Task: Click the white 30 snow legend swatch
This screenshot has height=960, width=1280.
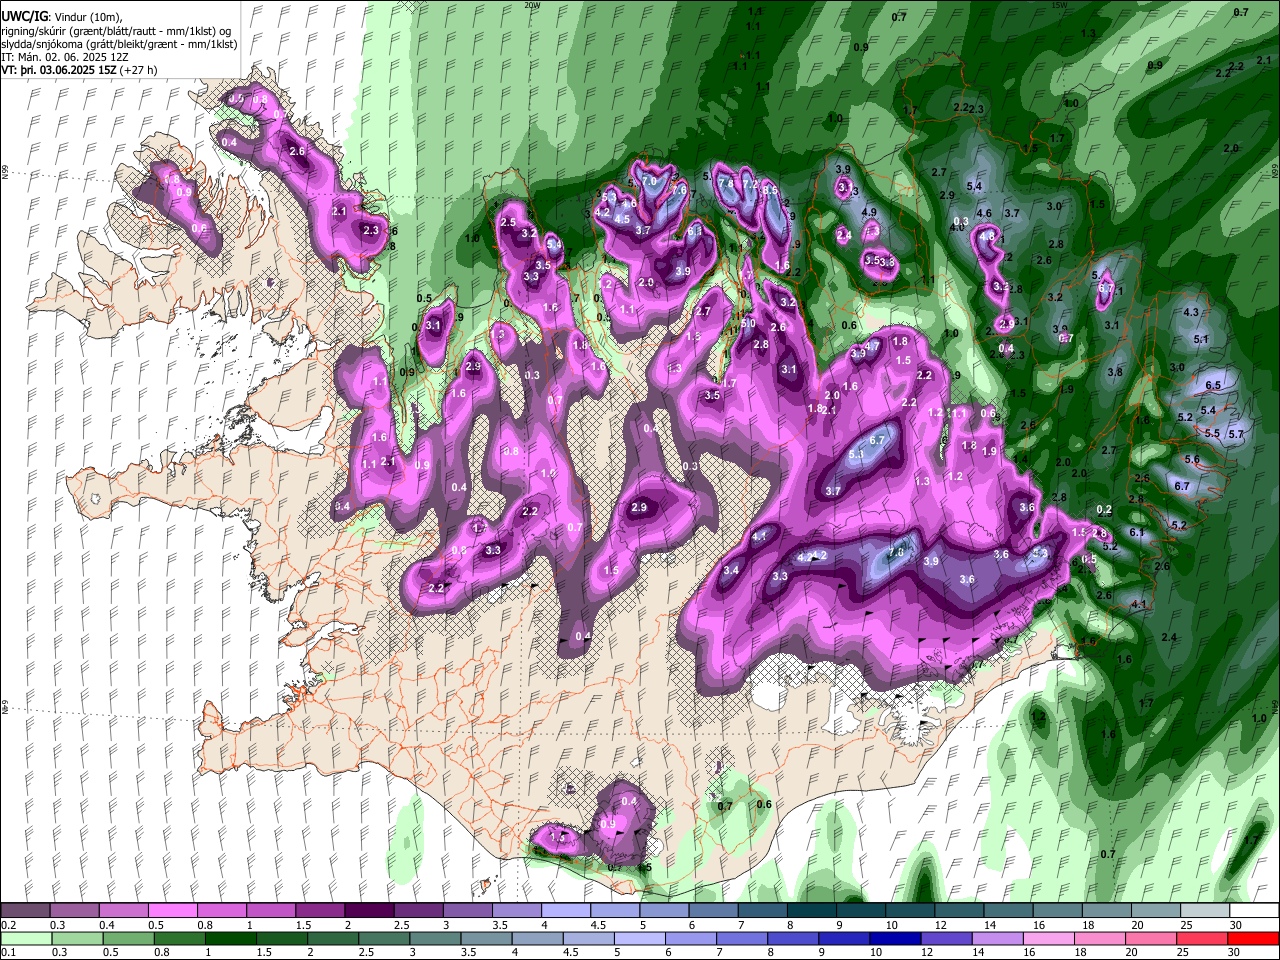Action: [x=1254, y=911]
